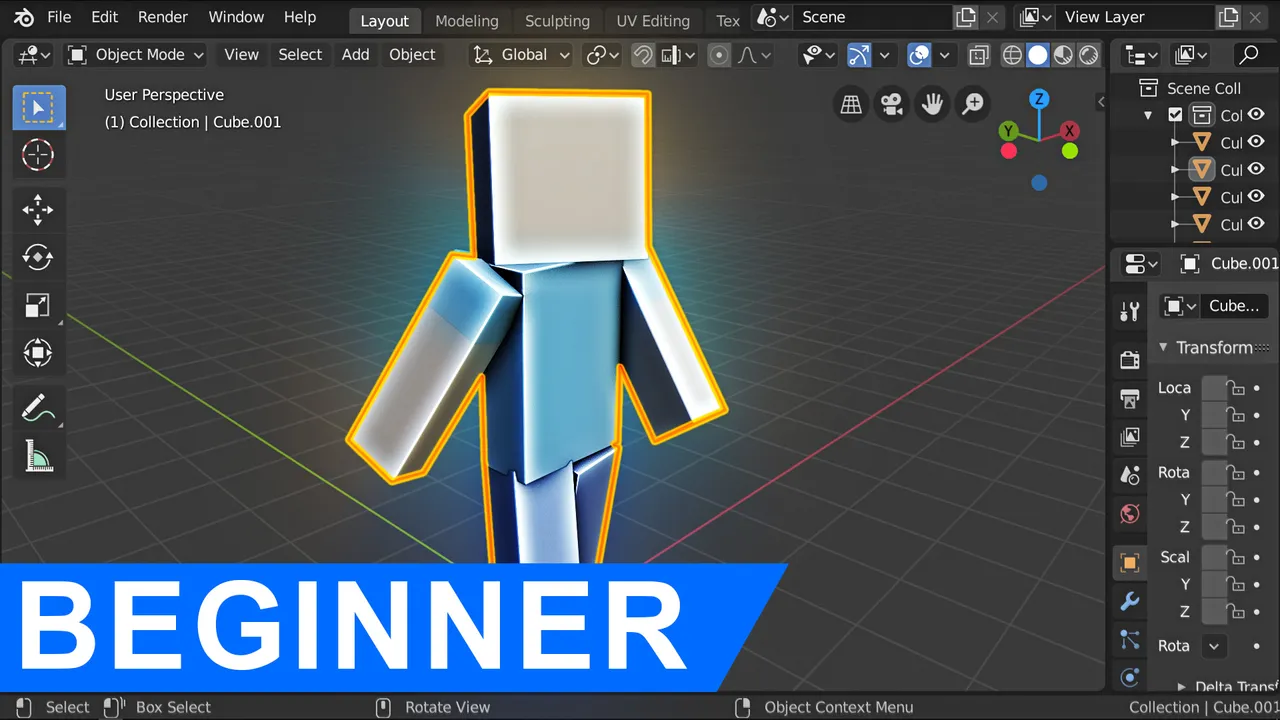The image size is (1280, 720).
Task: Open Physics properties tab
Action: click(1130, 677)
